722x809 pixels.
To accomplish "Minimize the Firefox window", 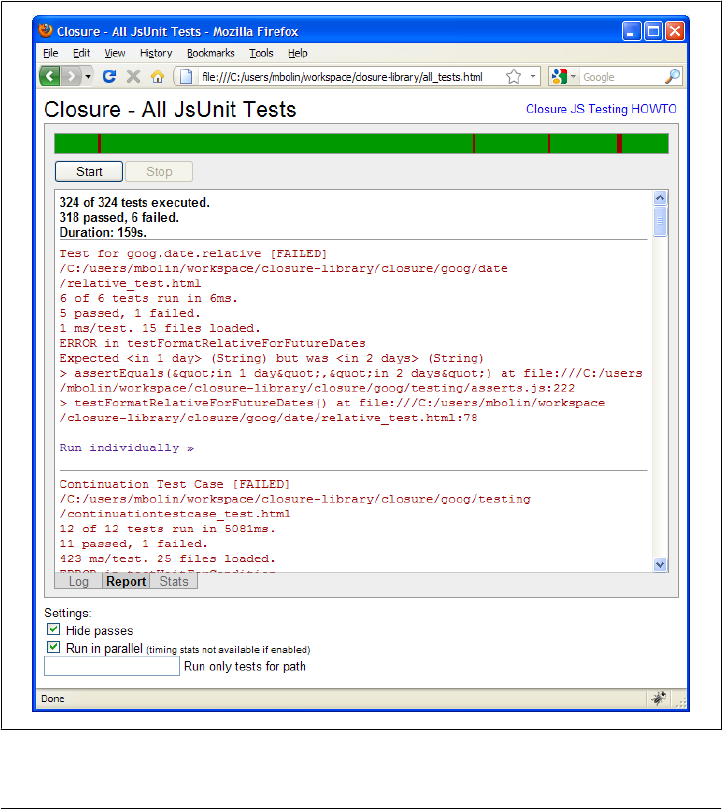I will coord(631,31).
